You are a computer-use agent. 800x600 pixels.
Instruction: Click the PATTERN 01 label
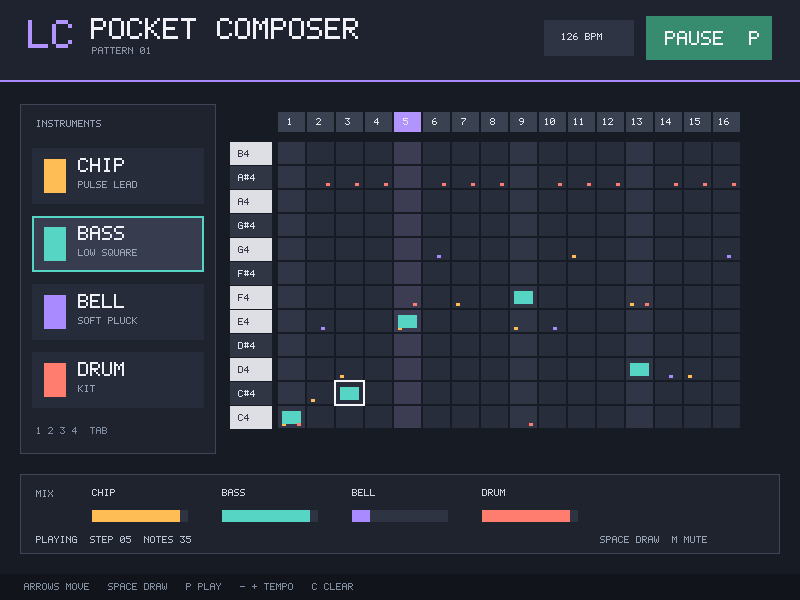pyautogui.click(x=121, y=51)
